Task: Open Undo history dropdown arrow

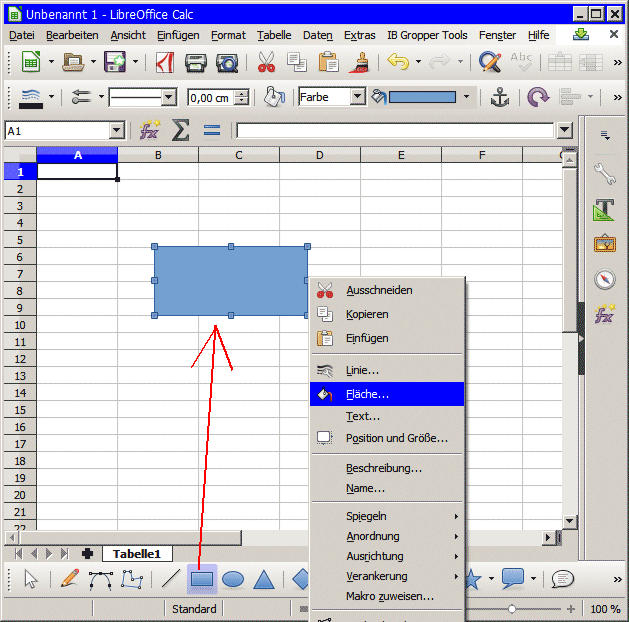Action: coord(418,62)
